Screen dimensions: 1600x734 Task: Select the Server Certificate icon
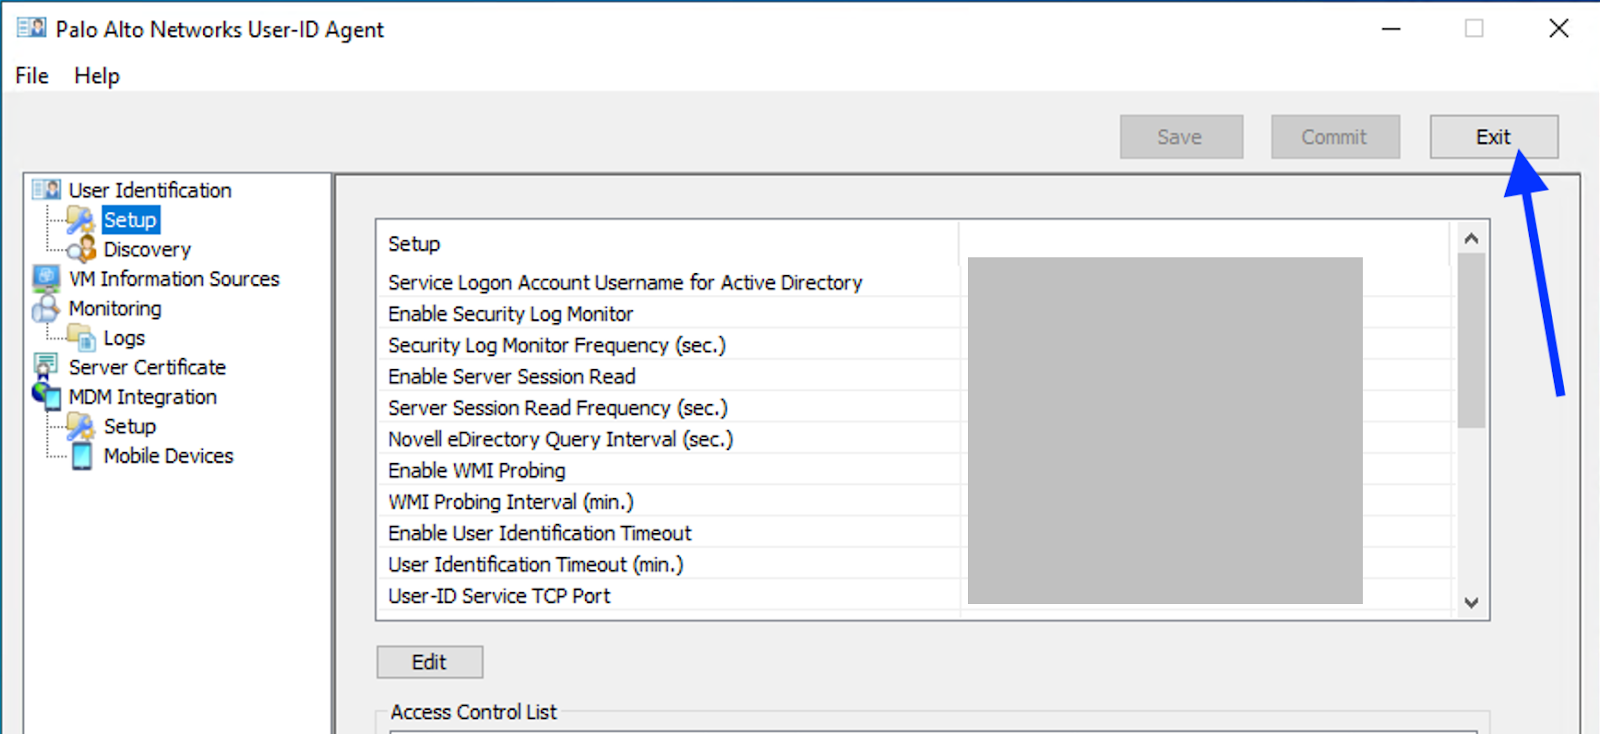pyautogui.click(x=46, y=366)
